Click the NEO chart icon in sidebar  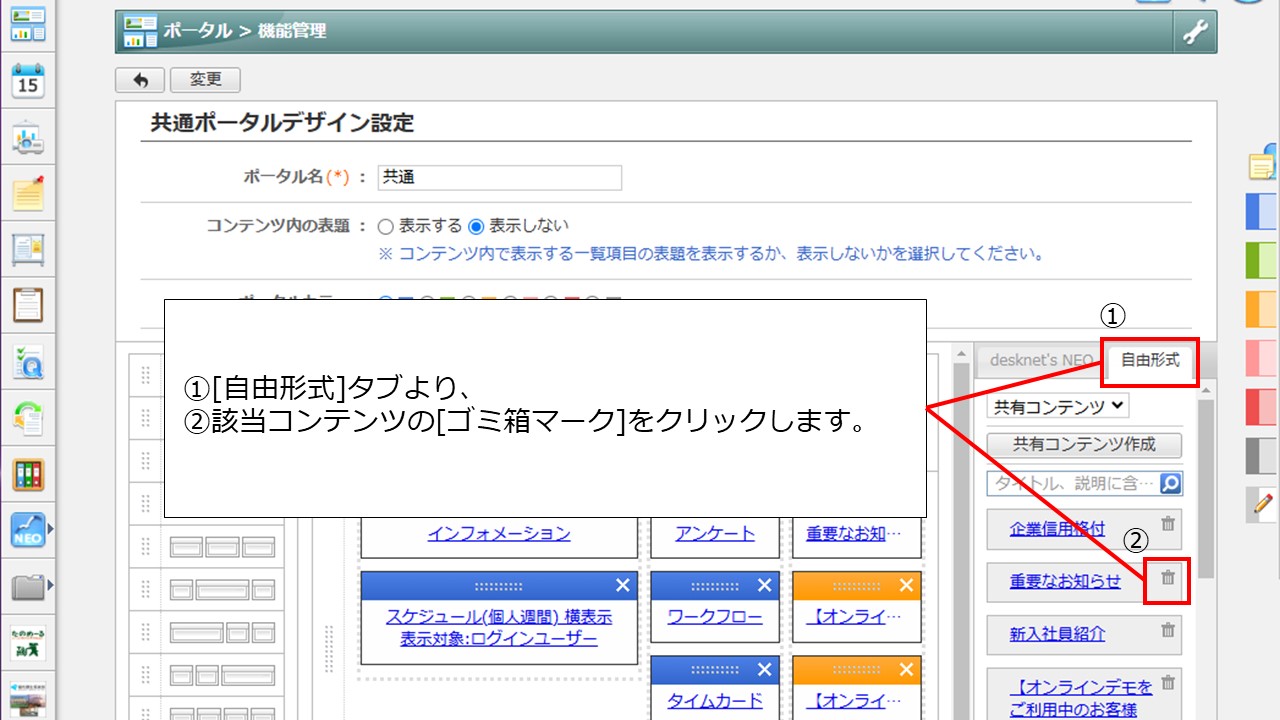pos(26,530)
